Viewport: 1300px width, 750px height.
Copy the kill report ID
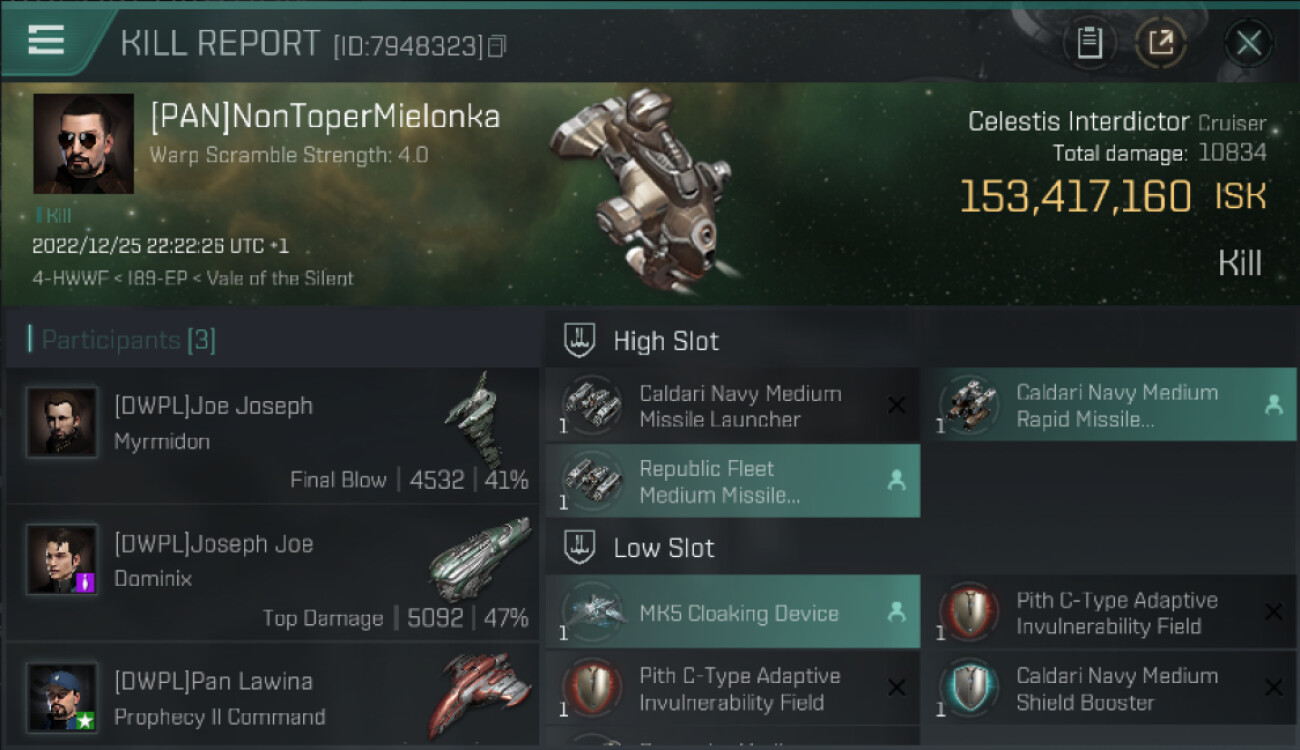497,46
